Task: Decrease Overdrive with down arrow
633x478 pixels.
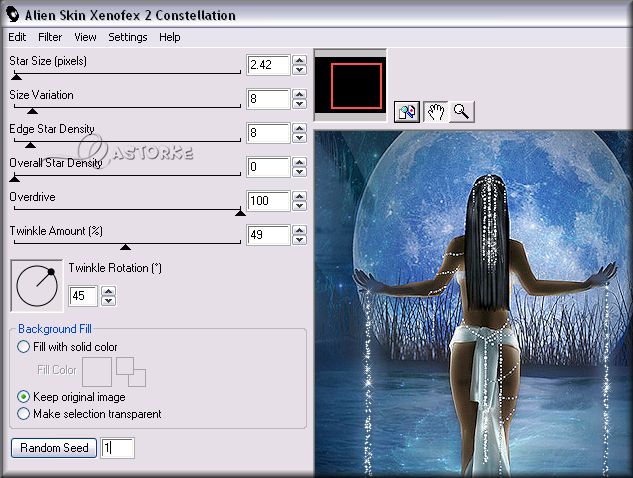Action: (300, 205)
